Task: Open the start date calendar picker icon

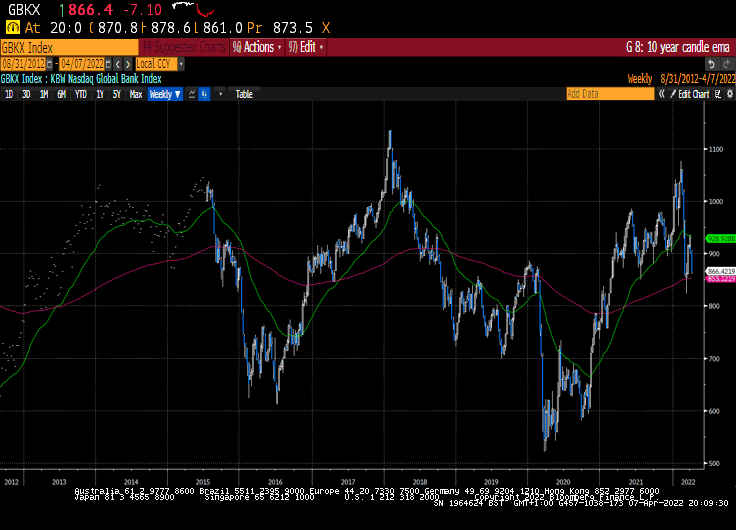Action: 50,64
